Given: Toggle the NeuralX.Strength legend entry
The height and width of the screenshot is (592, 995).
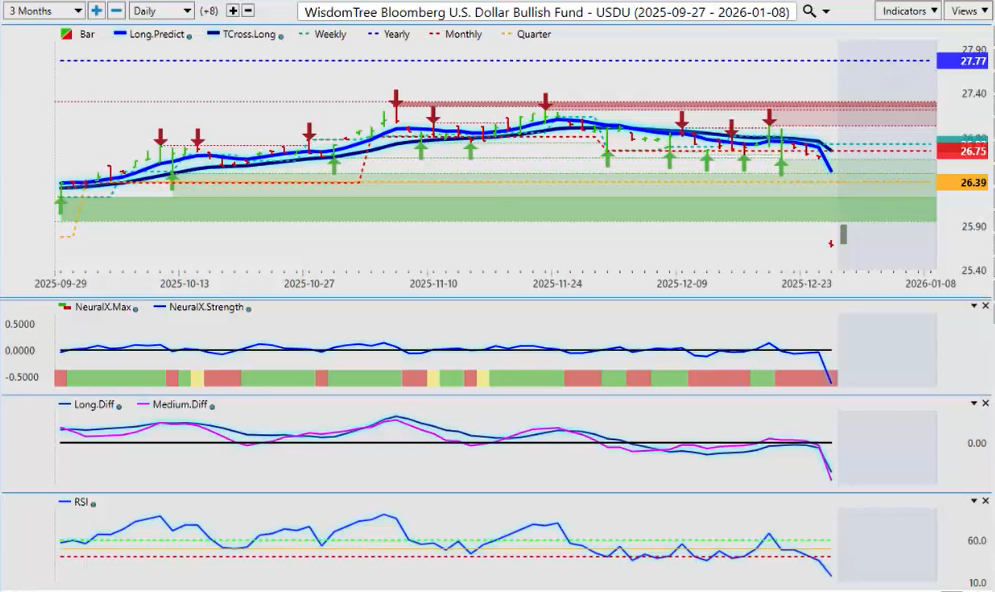Looking at the screenshot, I should [x=206, y=308].
